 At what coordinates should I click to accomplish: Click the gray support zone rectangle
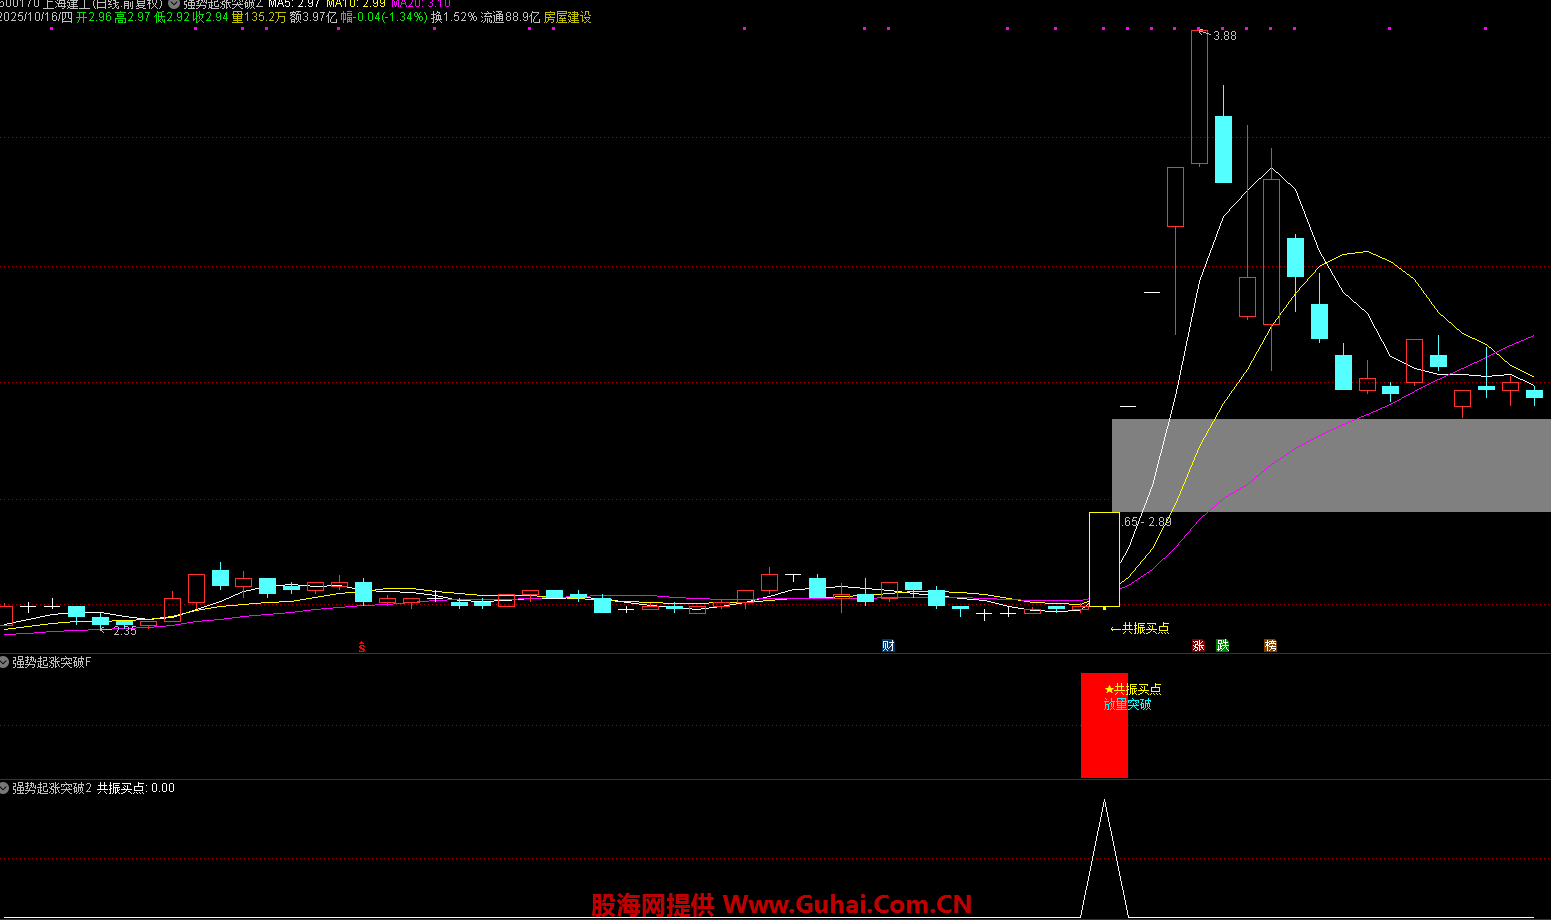(x=1330, y=465)
